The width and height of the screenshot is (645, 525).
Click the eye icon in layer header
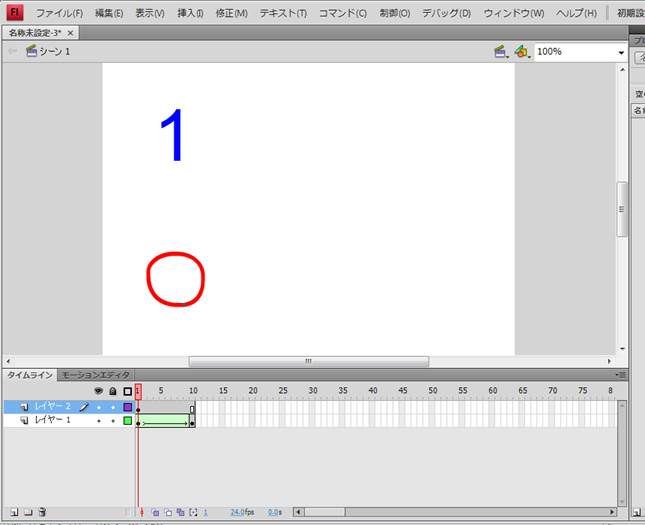tap(98, 391)
